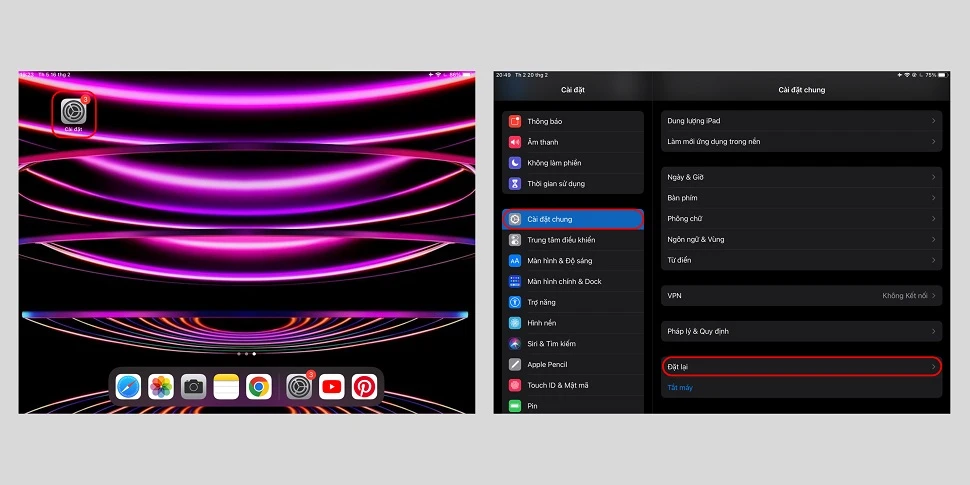This screenshot has height=485, width=970.
Task: Click the Hình nền wallpaper icon
Action: tap(515, 323)
